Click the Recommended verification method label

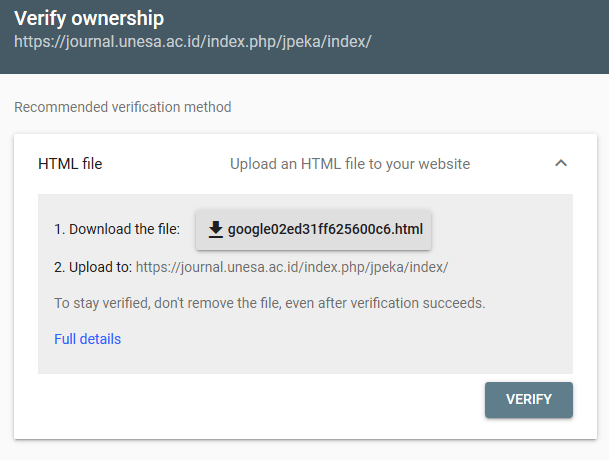coord(122,107)
